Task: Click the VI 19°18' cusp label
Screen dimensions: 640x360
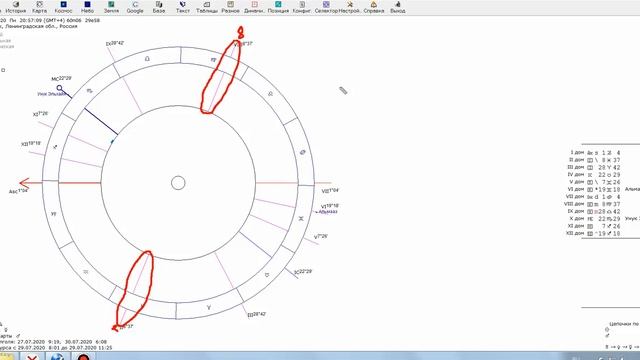Action: click(x=330, y=206)
